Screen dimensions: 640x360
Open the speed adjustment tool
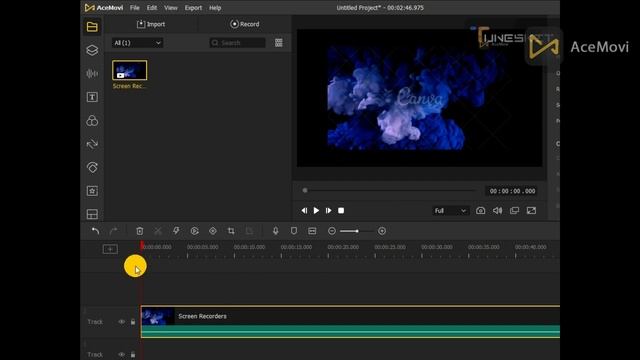[x=195, y=231]
